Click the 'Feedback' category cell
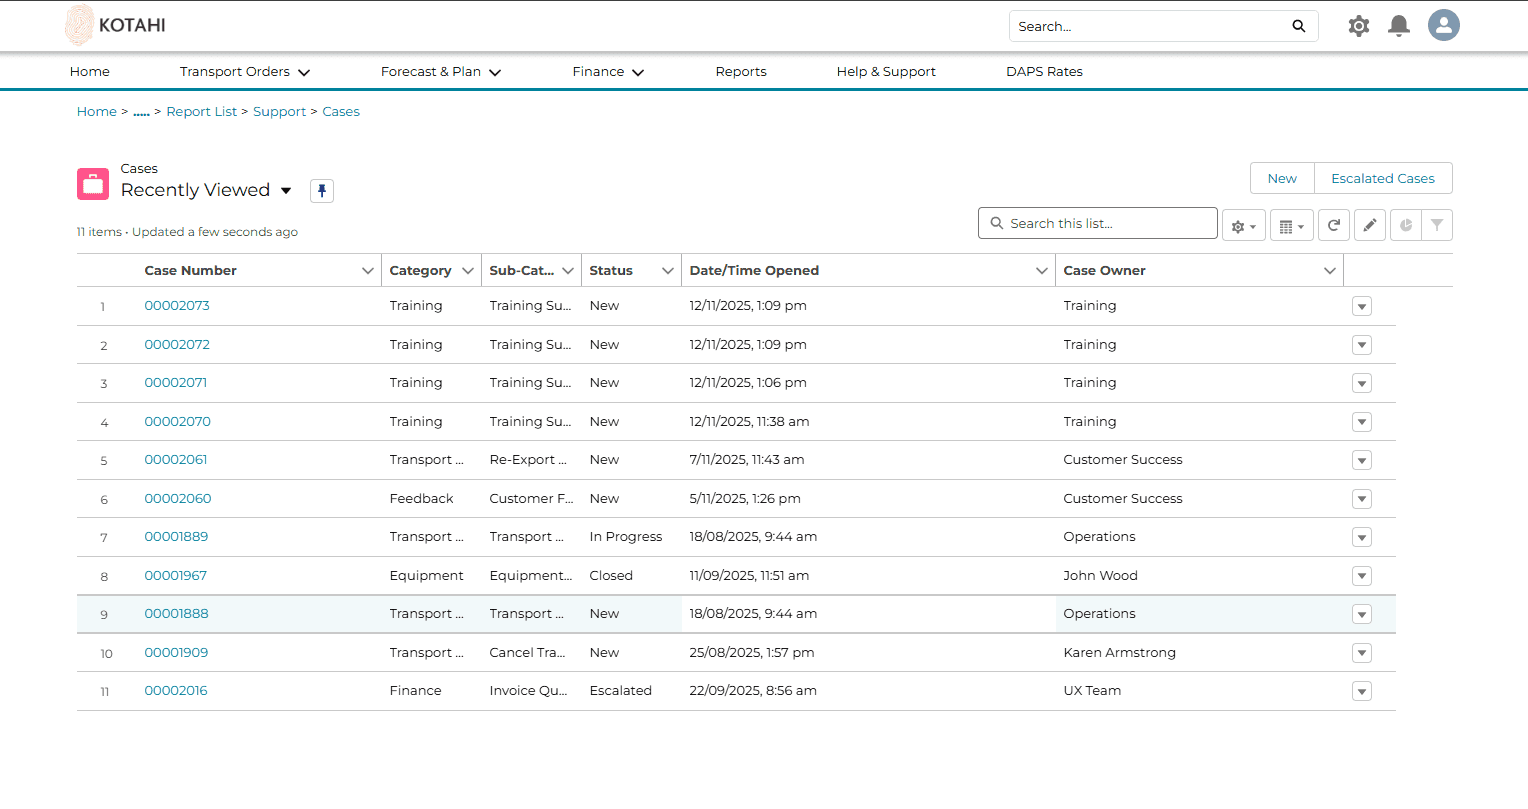The height and width of the screenshot is (809, 1528). pyautogui.click(x=421, y=499)
